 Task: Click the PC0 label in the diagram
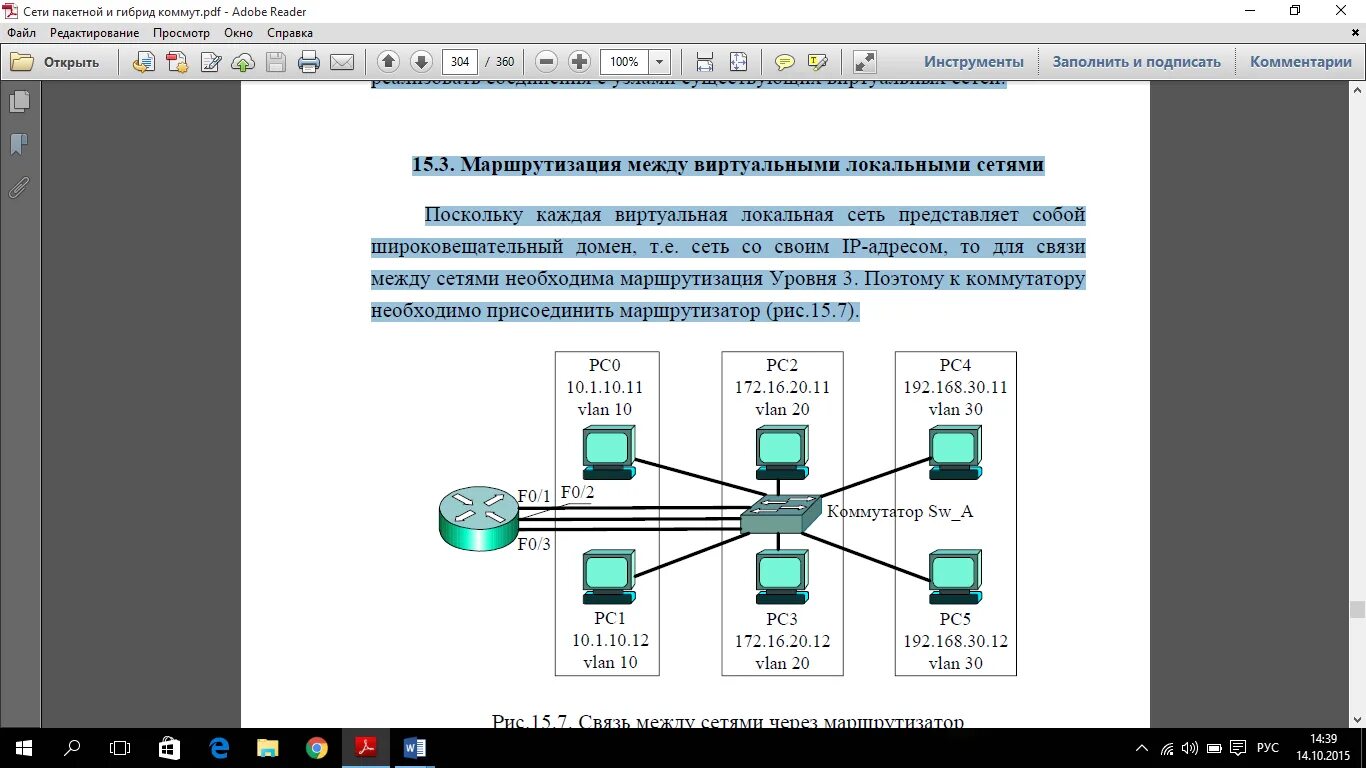604,366
